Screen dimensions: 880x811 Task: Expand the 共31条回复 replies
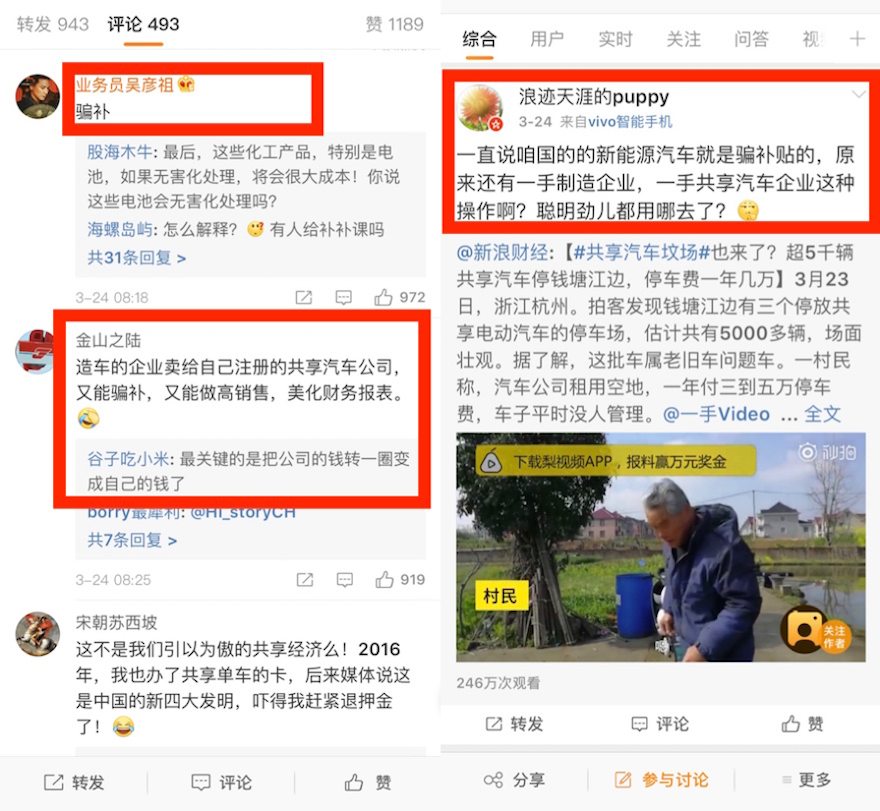[136, 258]
